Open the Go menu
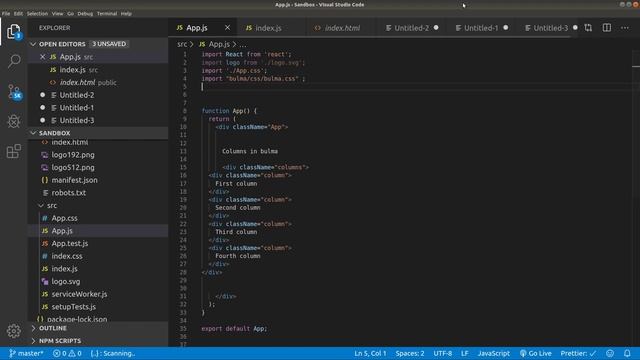This screenshot has height=360, width=640. (x=71, y=13)
